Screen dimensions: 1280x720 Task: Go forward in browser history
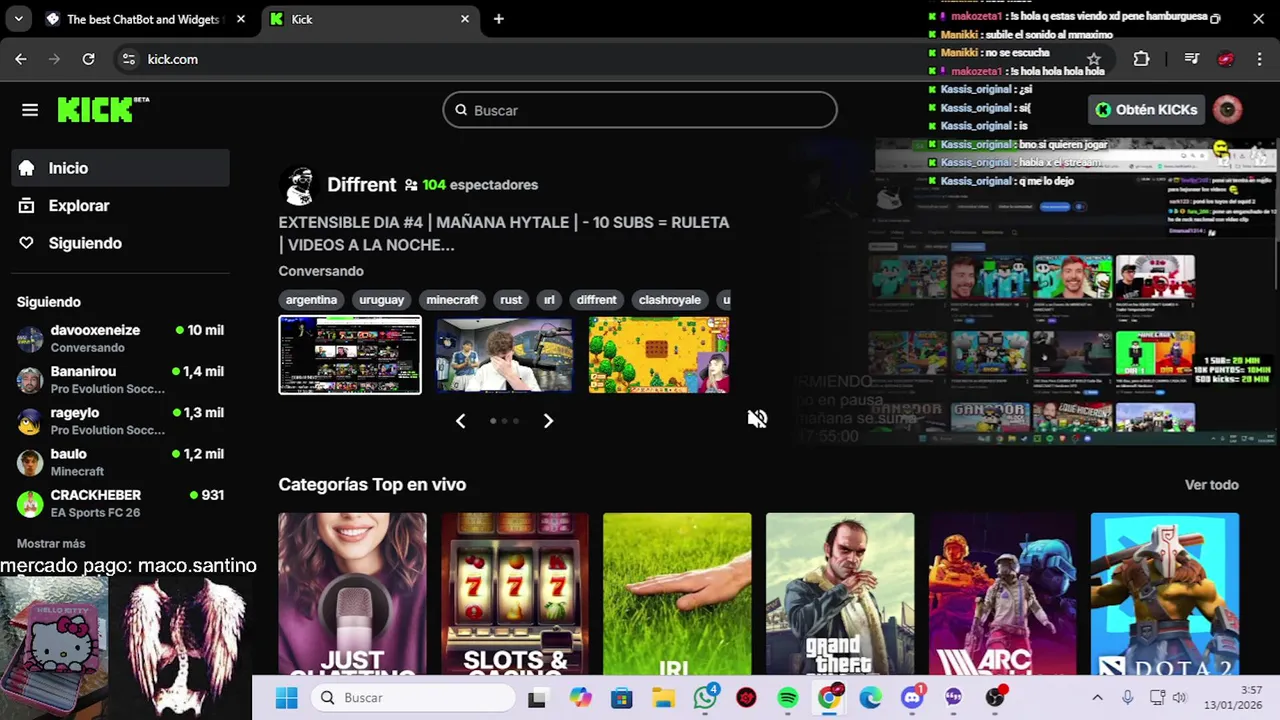(55, 59)
